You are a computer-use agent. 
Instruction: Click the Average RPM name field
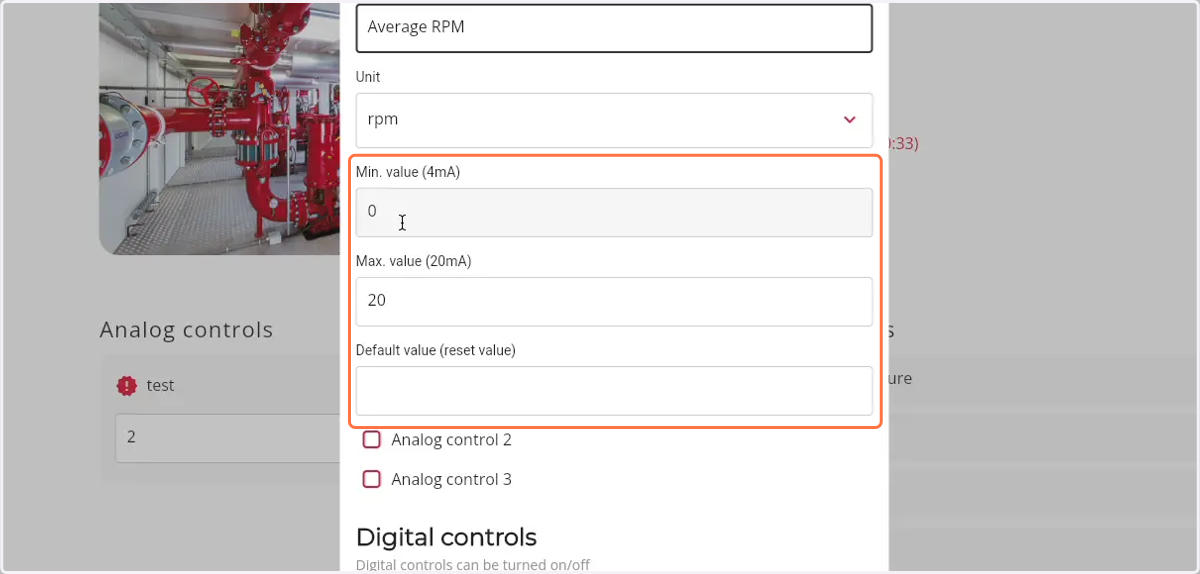point(614,27)
